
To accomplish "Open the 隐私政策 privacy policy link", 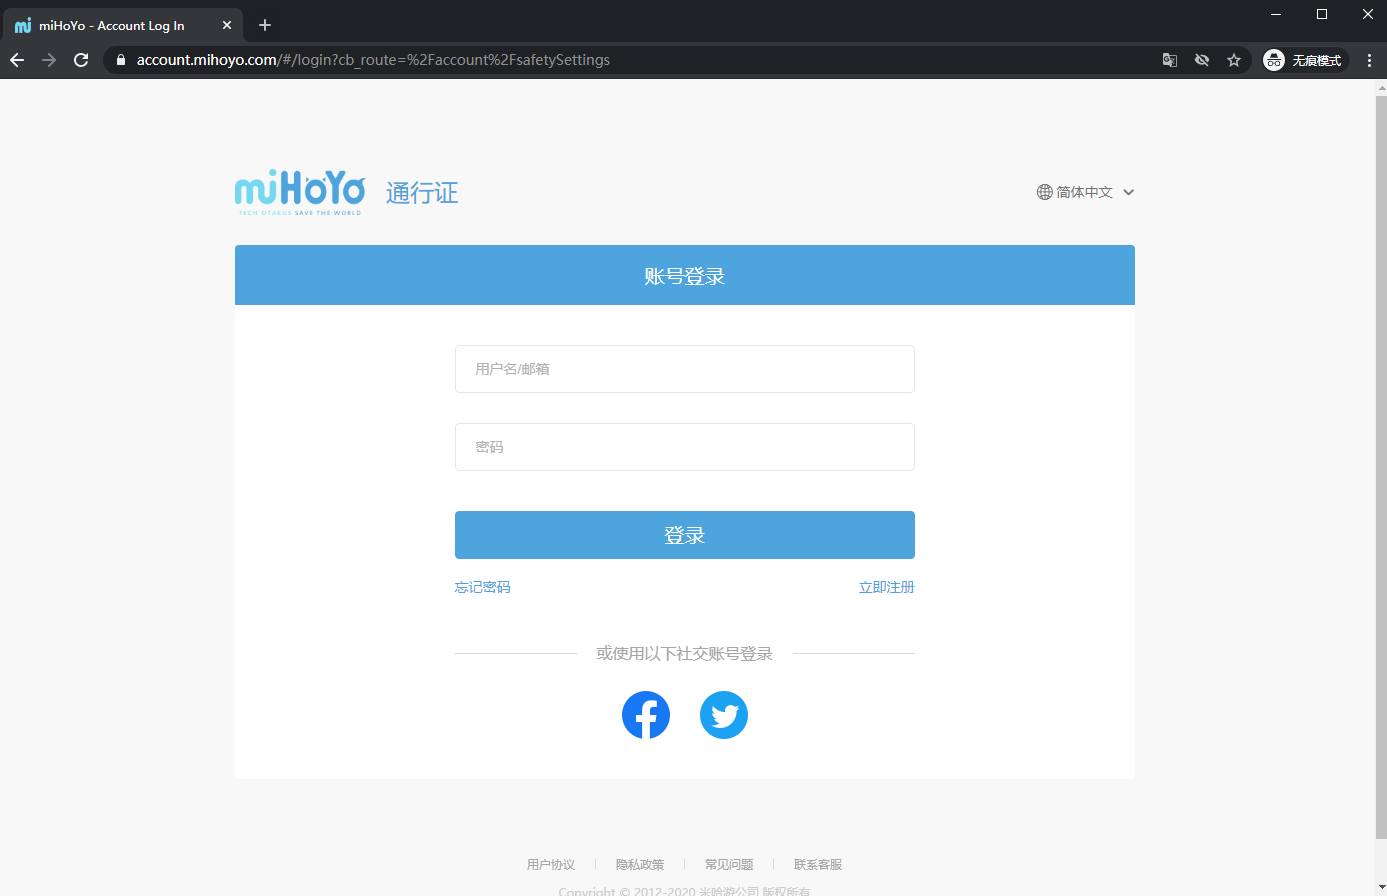I will pyautogui.click(x=639, y=864).
